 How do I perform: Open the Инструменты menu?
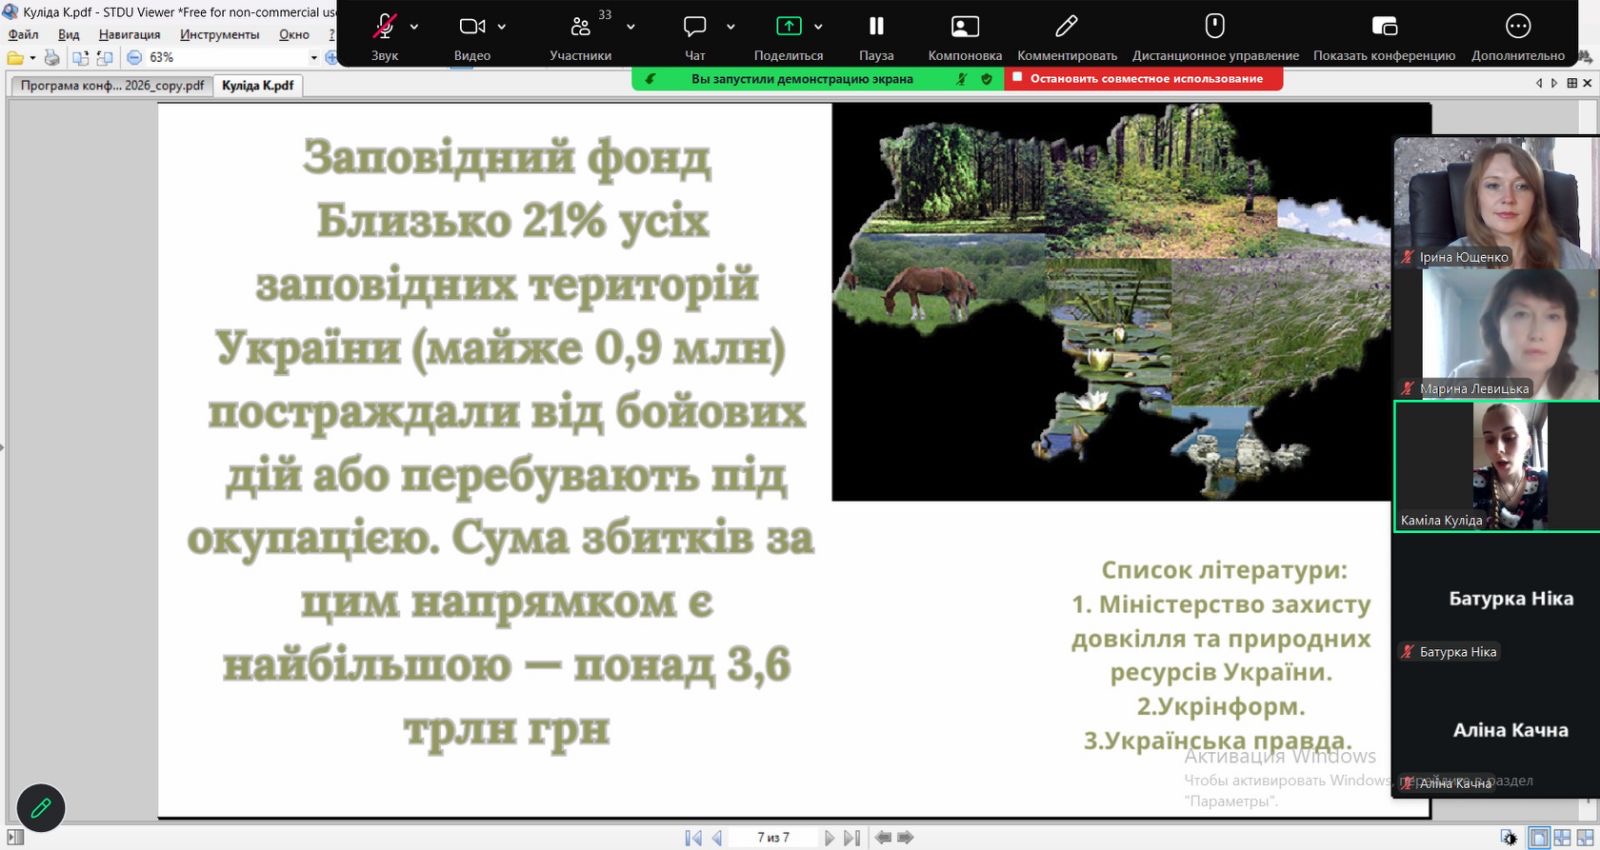(219, 35)
